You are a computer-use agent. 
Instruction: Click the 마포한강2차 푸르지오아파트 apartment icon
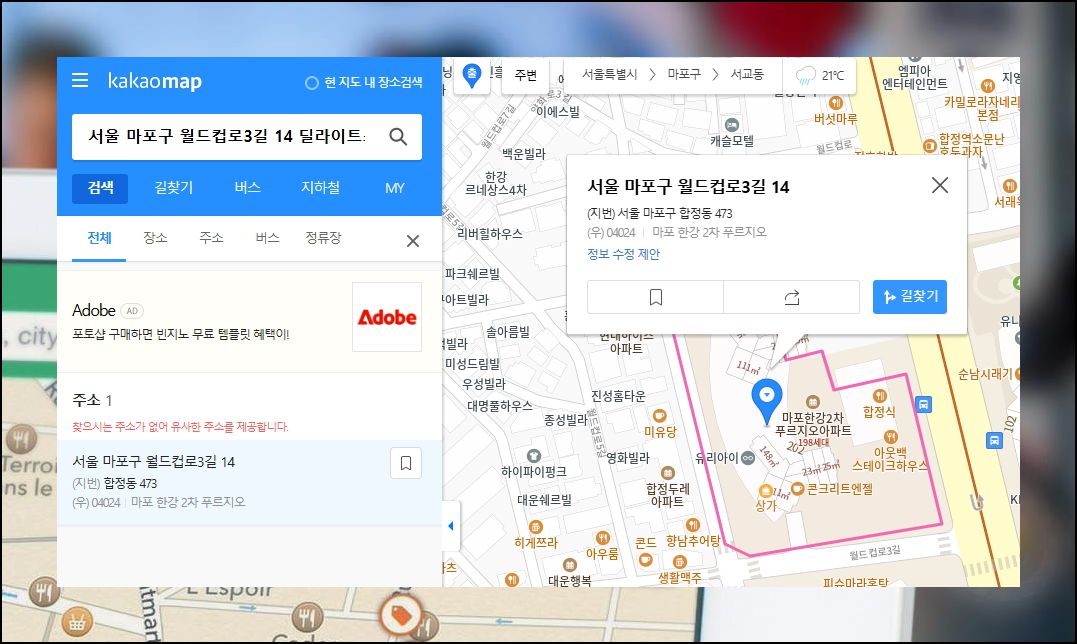pyautogui.click(x=813, y=402)
